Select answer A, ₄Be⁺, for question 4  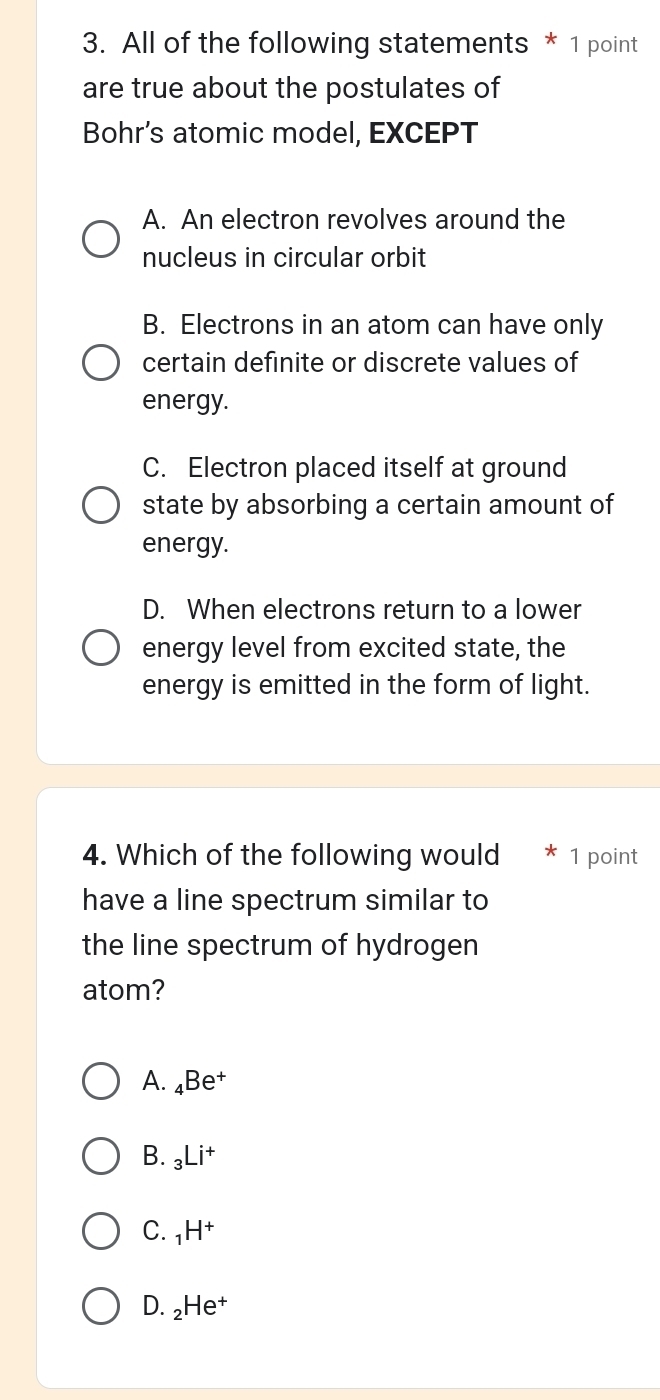click(100, 1080)
